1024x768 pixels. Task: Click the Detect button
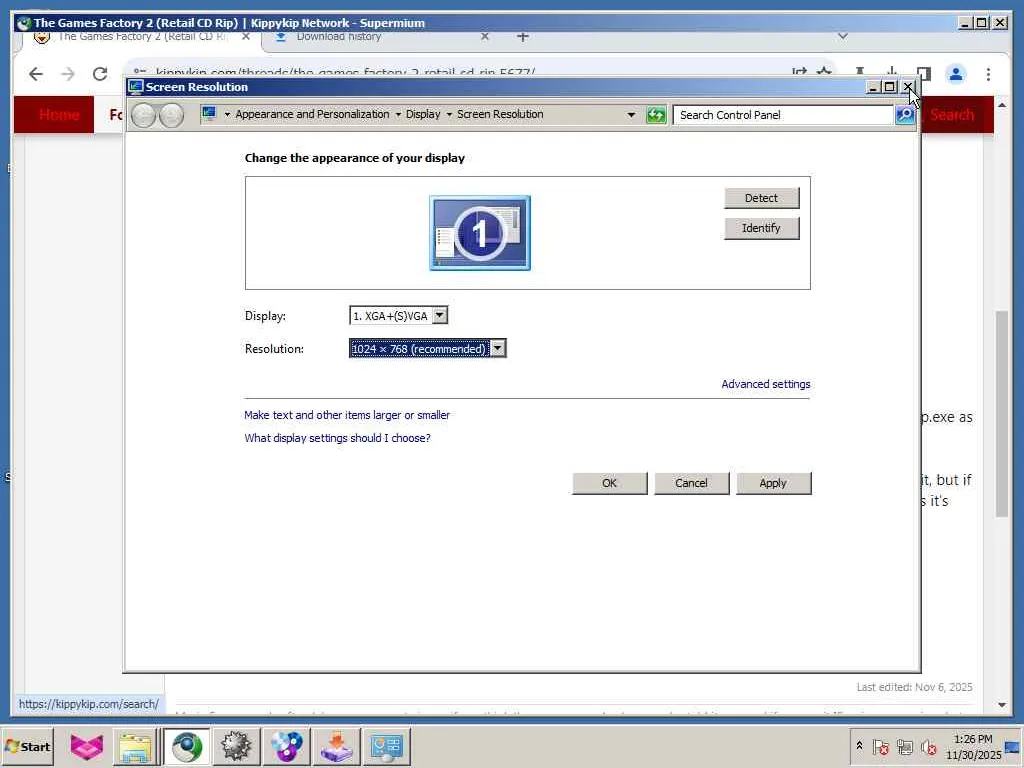pos(761,198)
